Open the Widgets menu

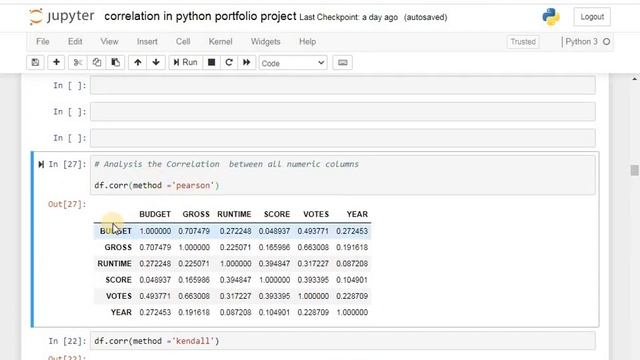tap(265, 42)
